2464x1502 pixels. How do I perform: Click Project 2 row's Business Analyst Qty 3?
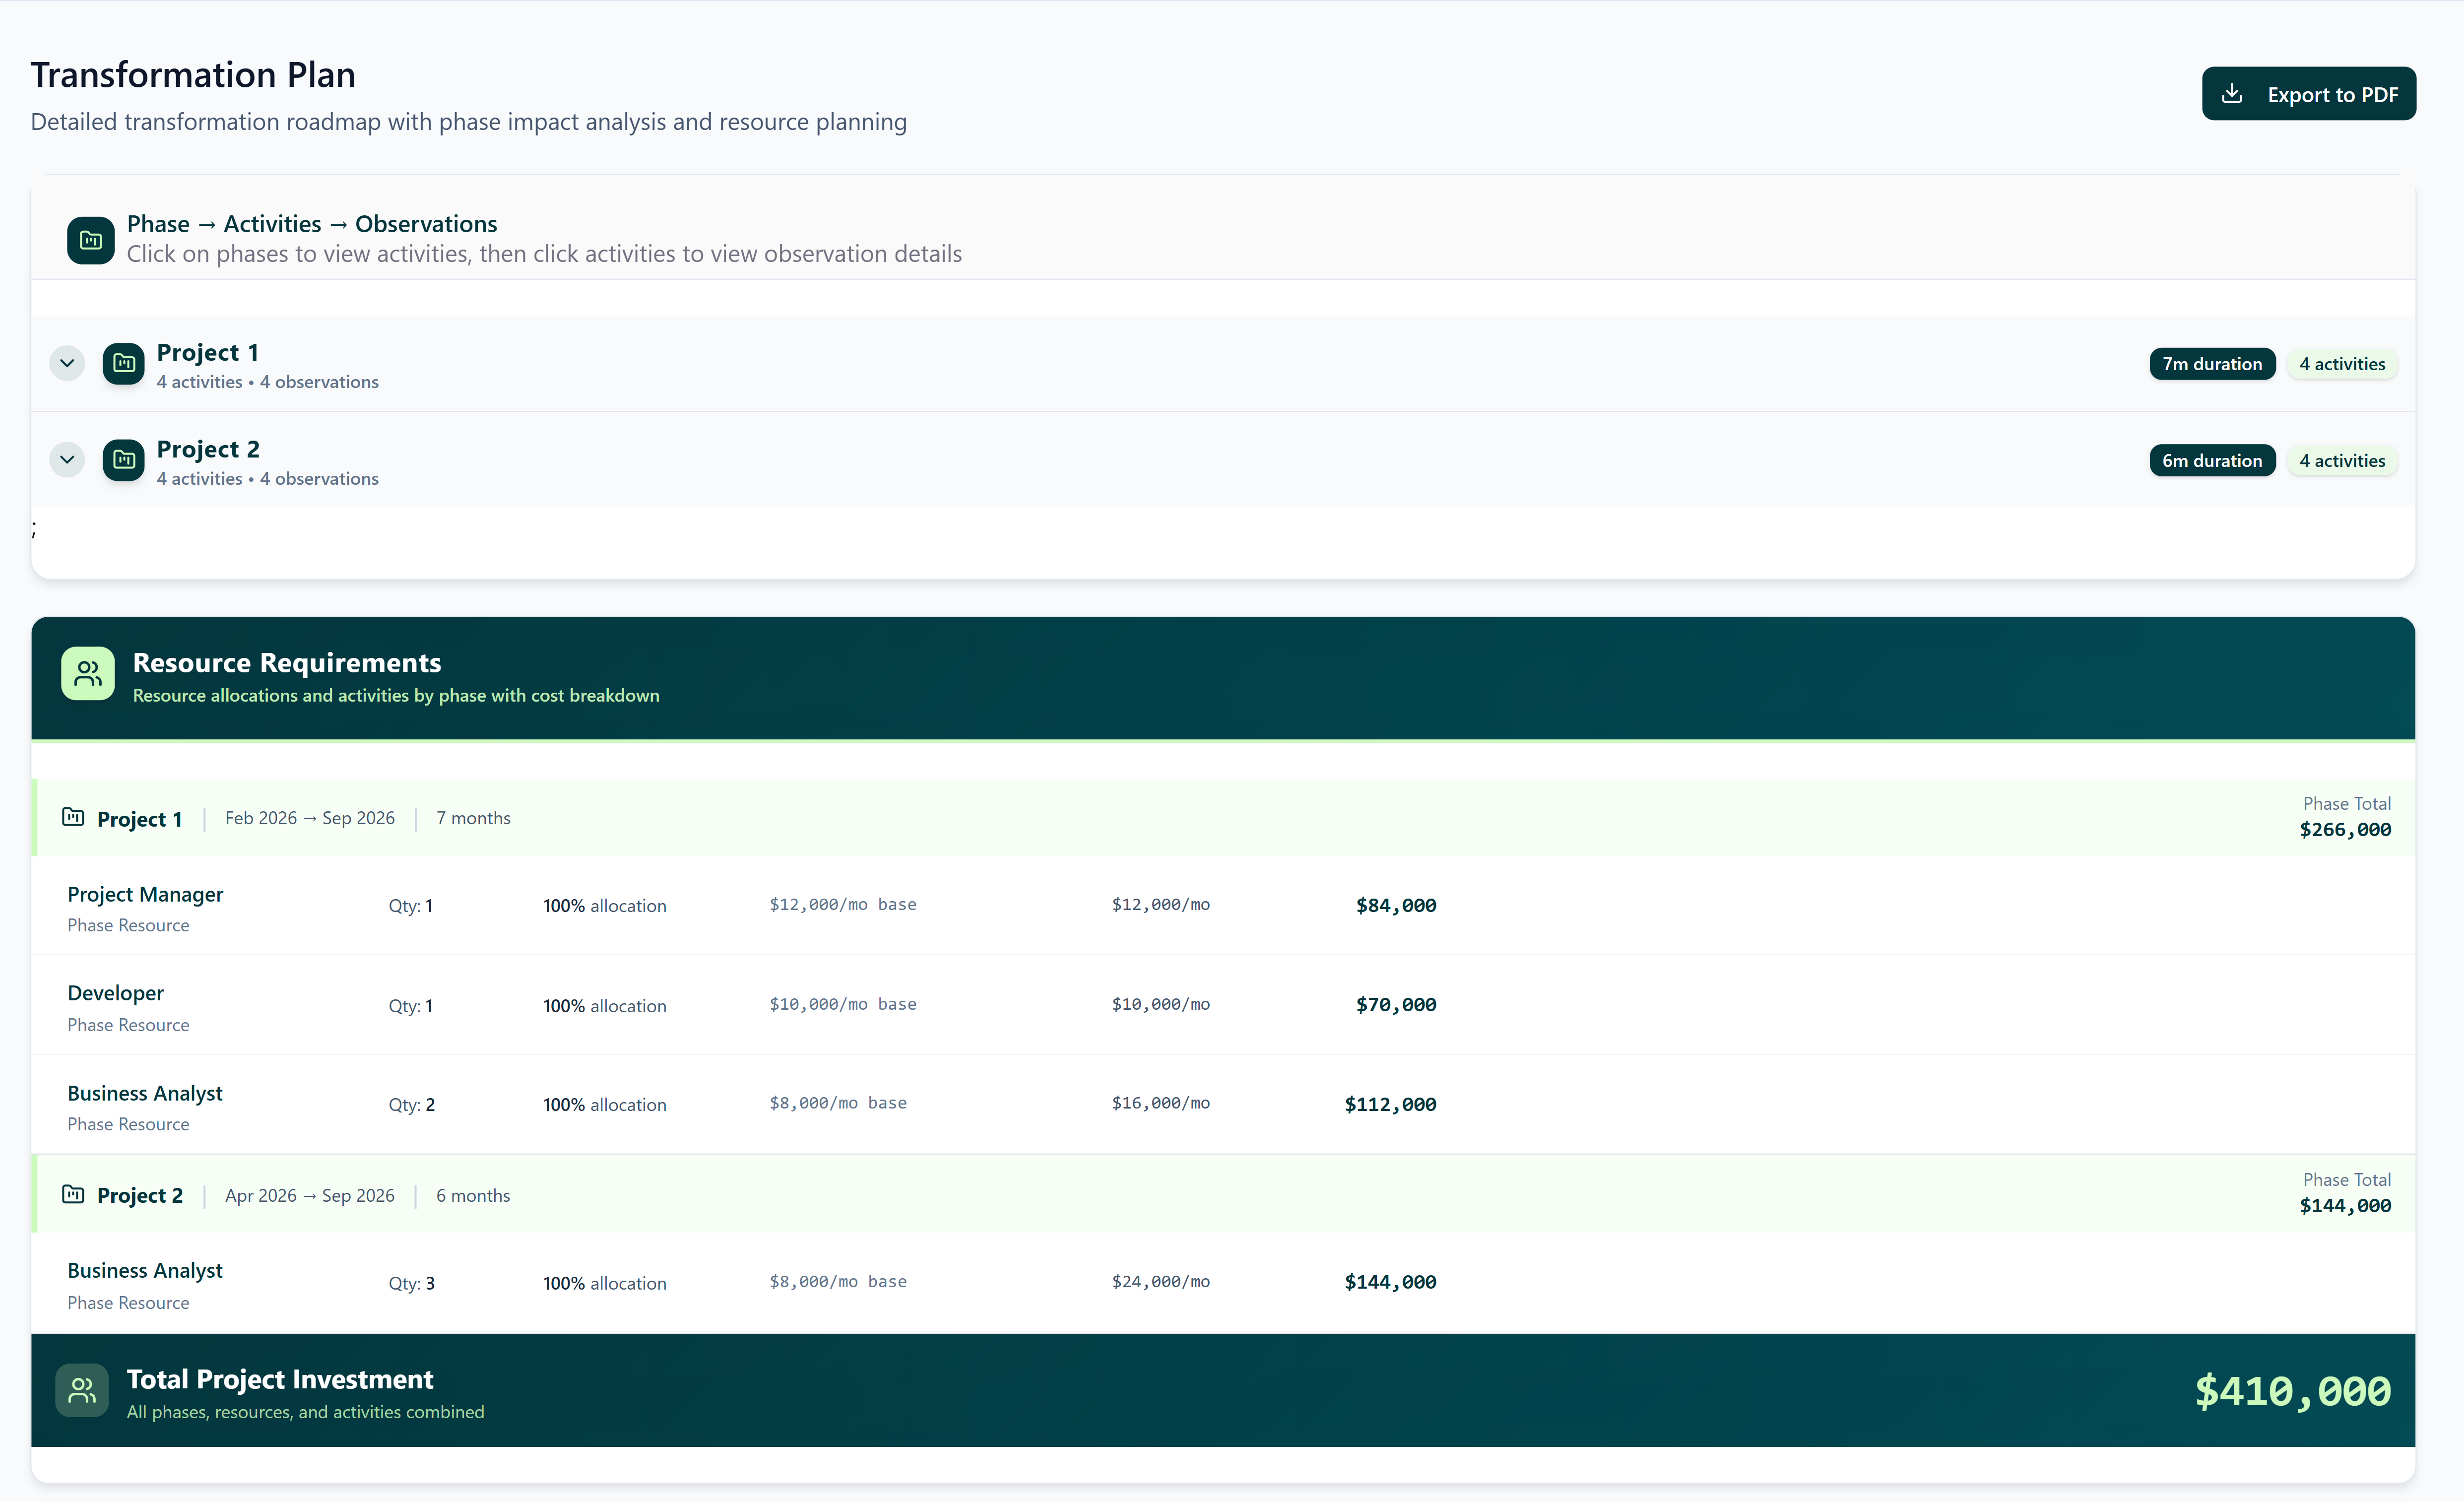pyautogui.click(x=411, y=1283)
